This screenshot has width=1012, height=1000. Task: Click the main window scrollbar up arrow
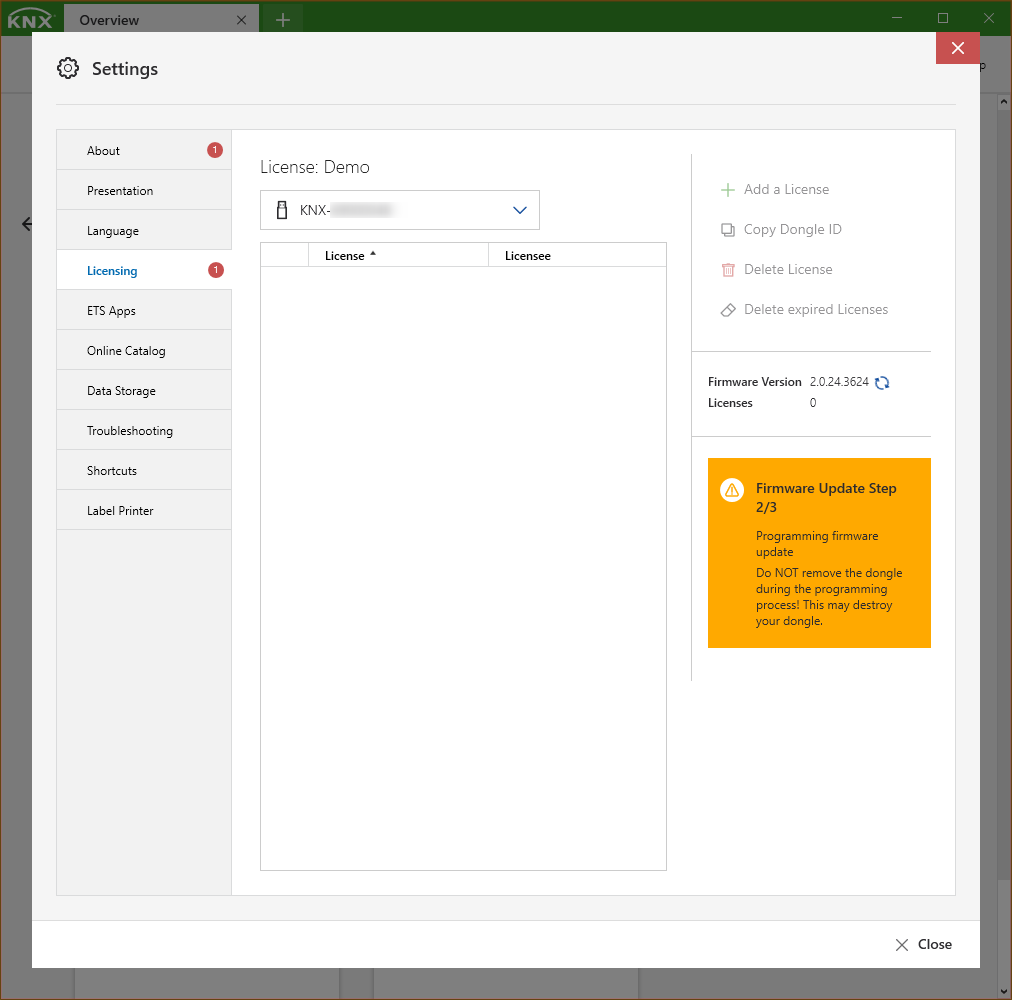(x=1004, y=101)
